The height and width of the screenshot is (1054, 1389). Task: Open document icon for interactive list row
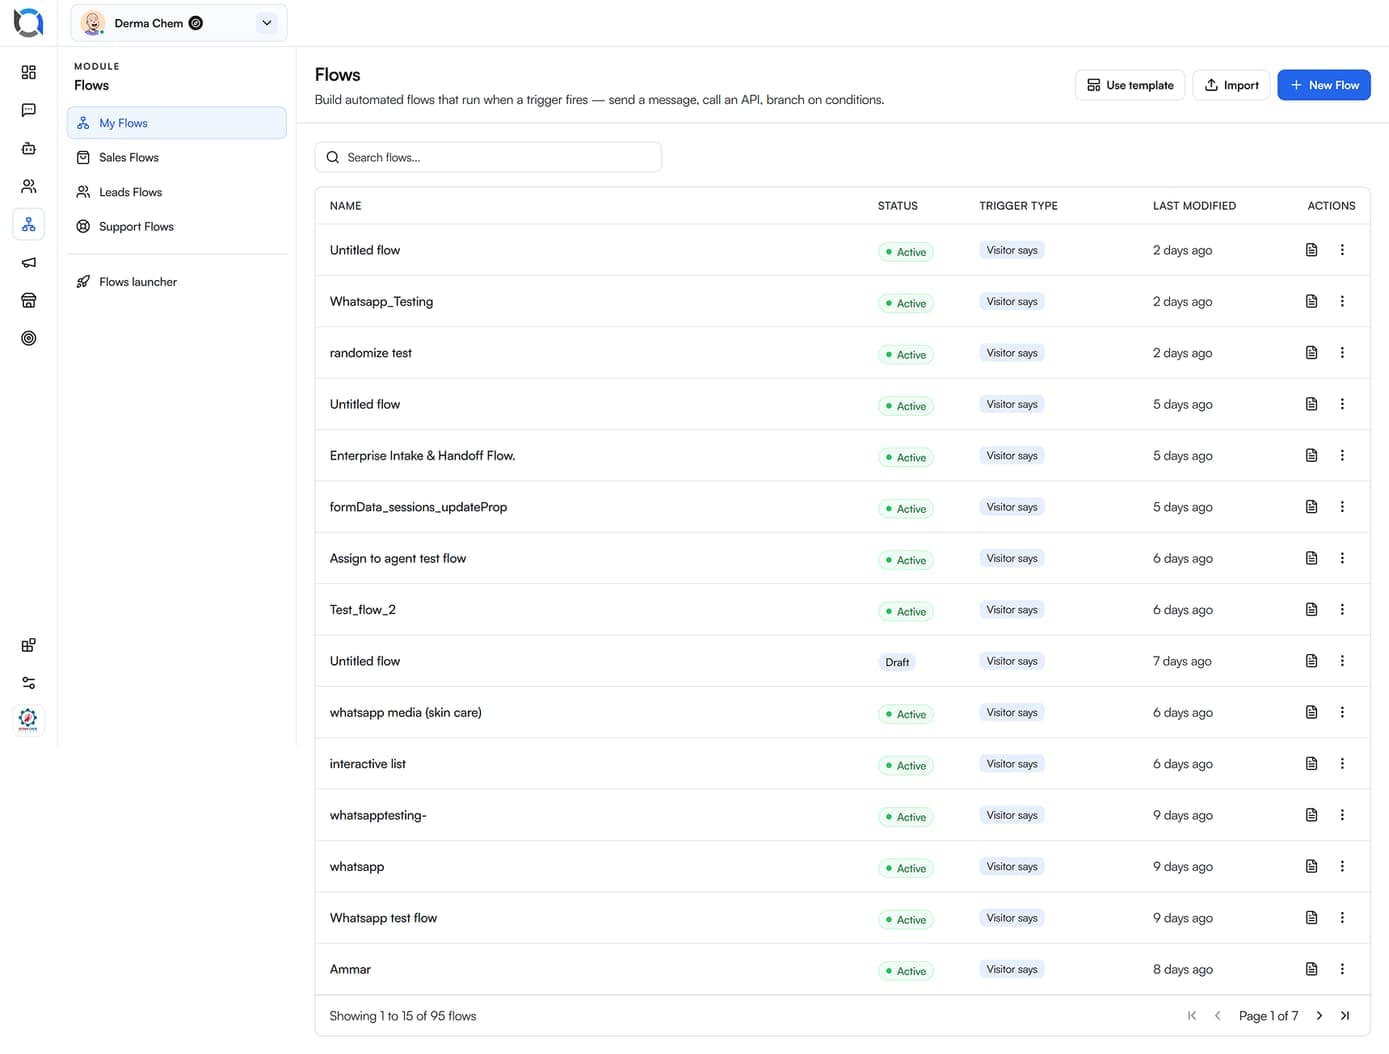coord(1311,763)
